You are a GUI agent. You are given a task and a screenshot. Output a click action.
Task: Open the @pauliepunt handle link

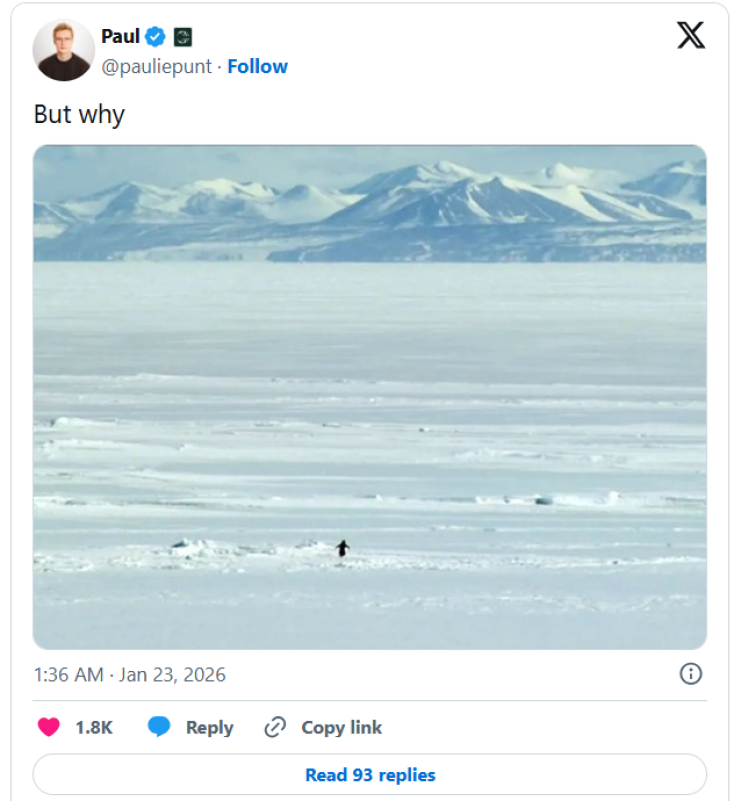point(159,66)
